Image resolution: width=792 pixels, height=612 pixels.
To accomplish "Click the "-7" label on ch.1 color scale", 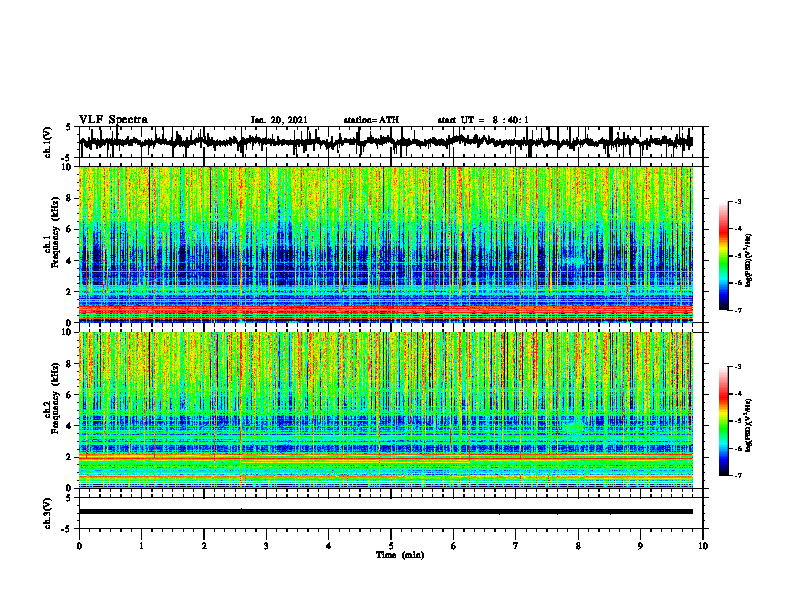I will (x=737, y=310).
